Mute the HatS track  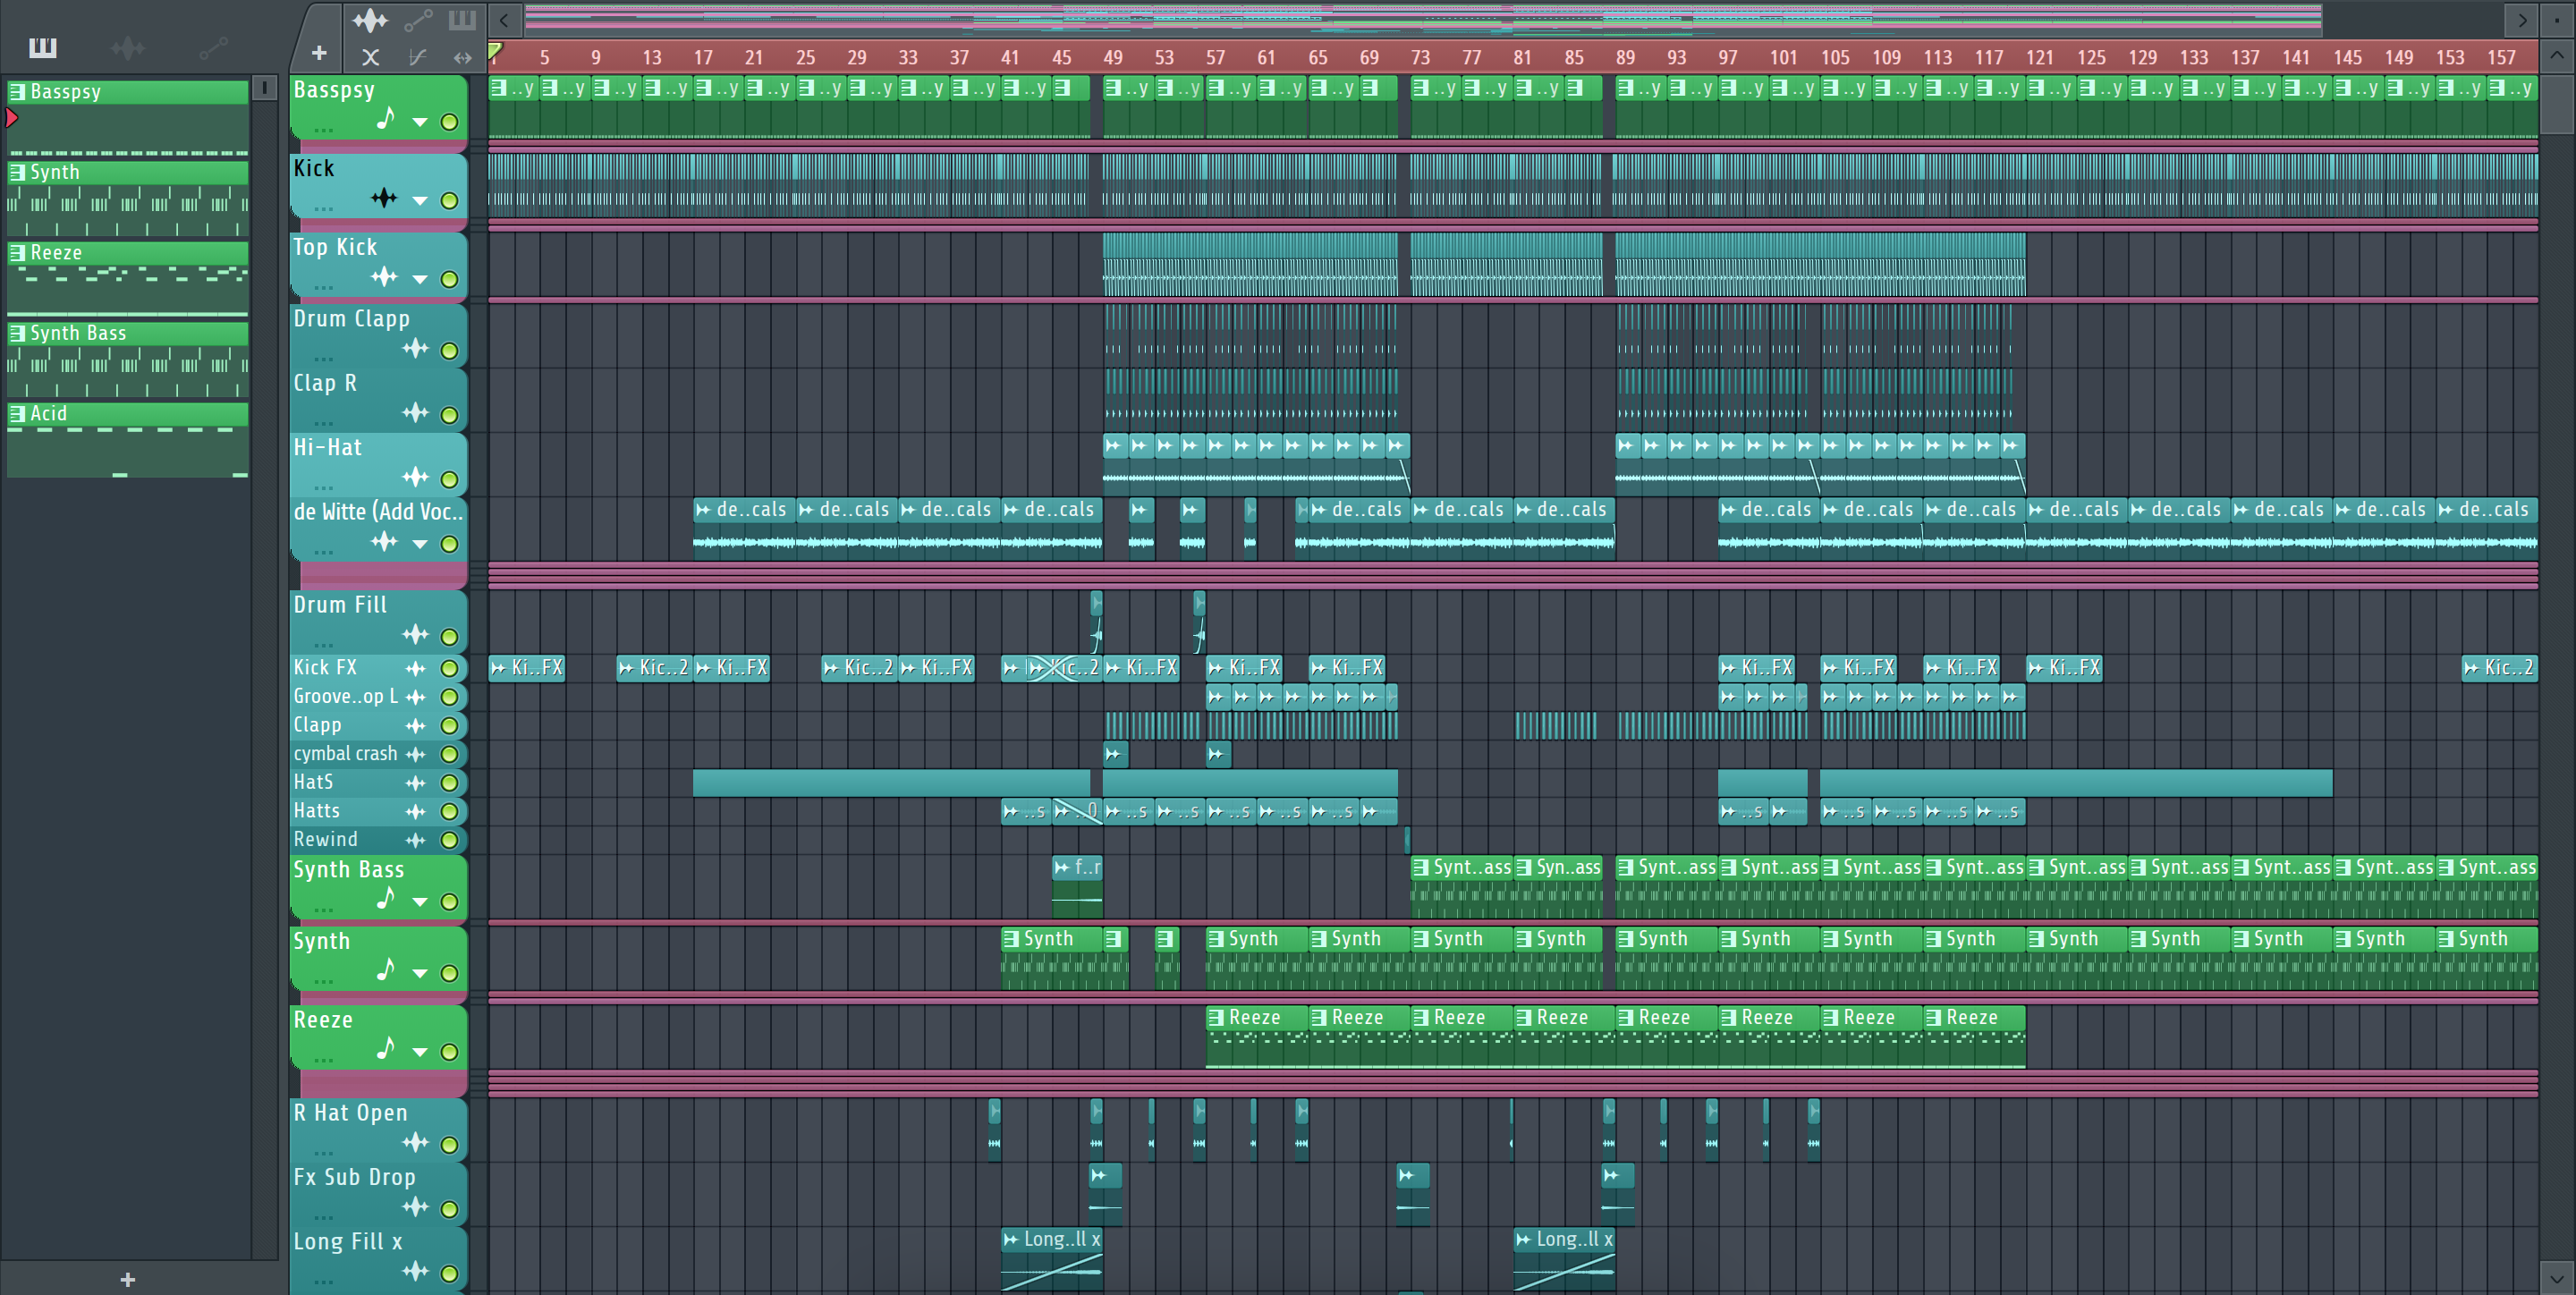point(450,783)
